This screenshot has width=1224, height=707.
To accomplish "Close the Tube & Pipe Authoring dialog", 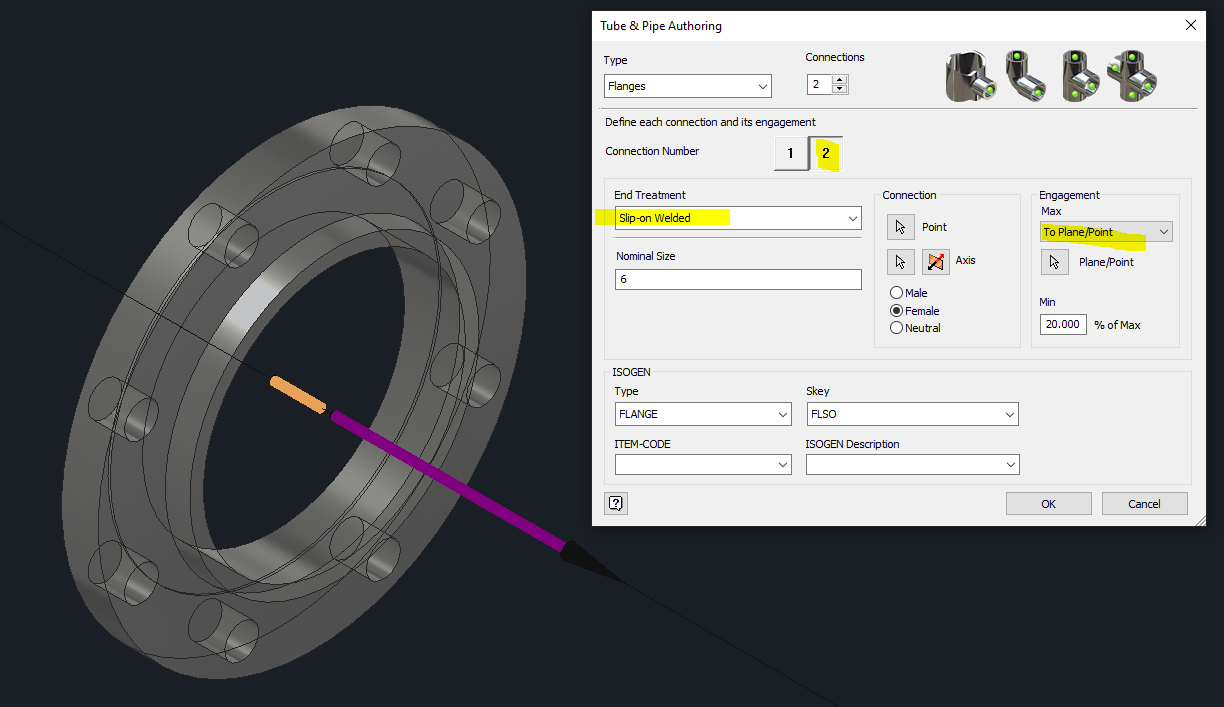I will tap(1190, 26).
